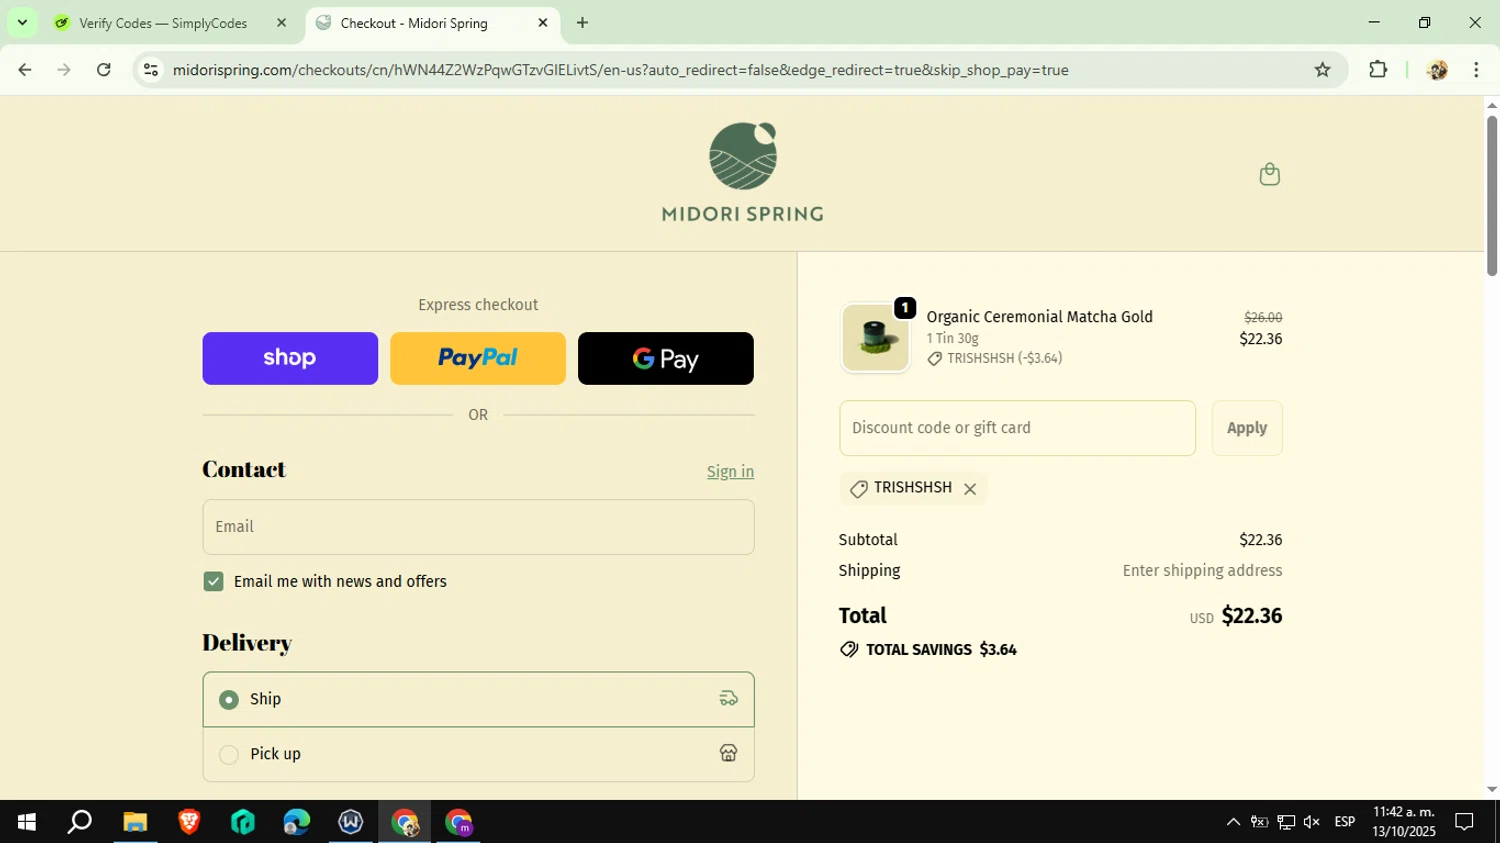The height and width of the screenshot is (843, 1500).
Task: Click the page vertical scrollbar
Action: pyautogui.click(x=1491, y=196)
